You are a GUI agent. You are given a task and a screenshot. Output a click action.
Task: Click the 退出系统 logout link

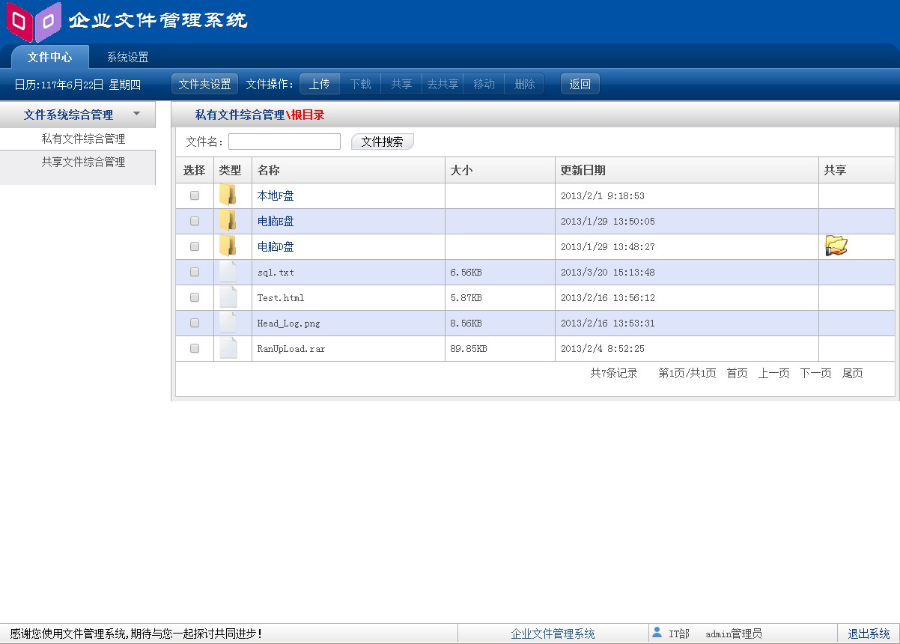tap(869, 632)
